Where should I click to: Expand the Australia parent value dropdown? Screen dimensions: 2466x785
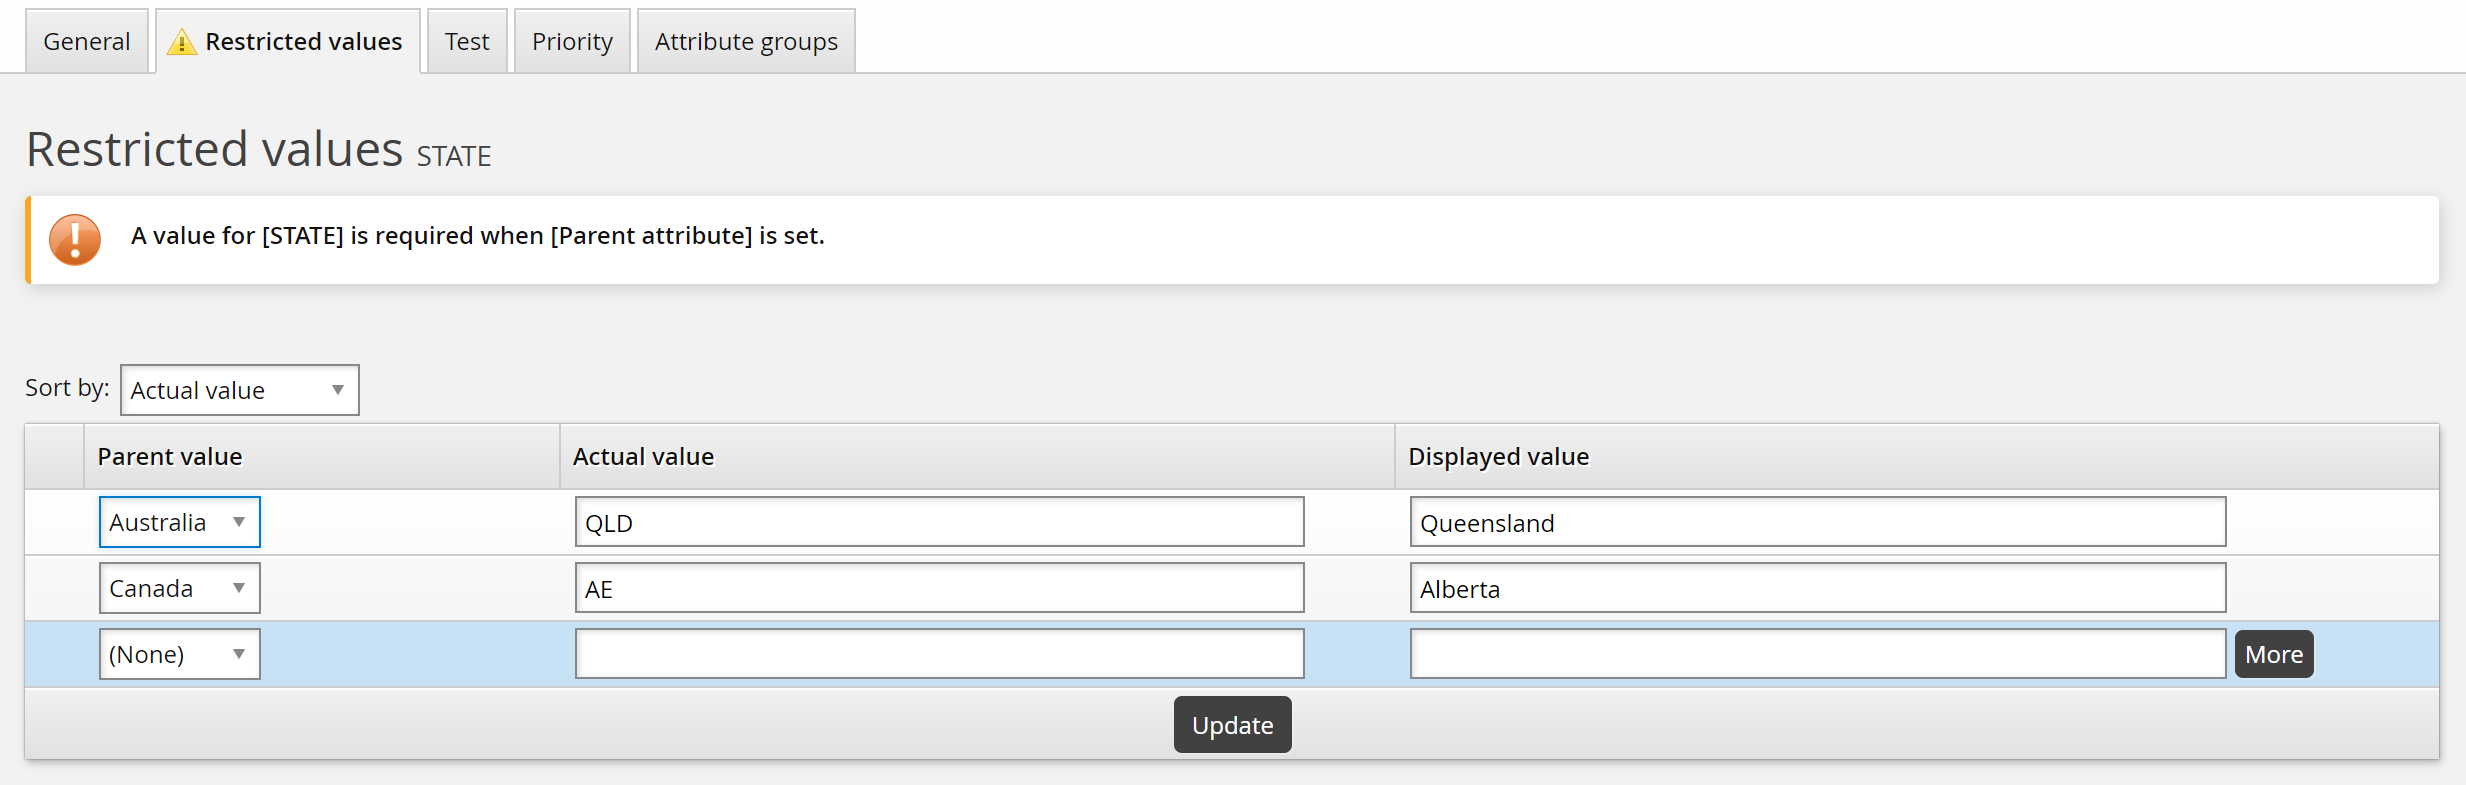point(179,522)
